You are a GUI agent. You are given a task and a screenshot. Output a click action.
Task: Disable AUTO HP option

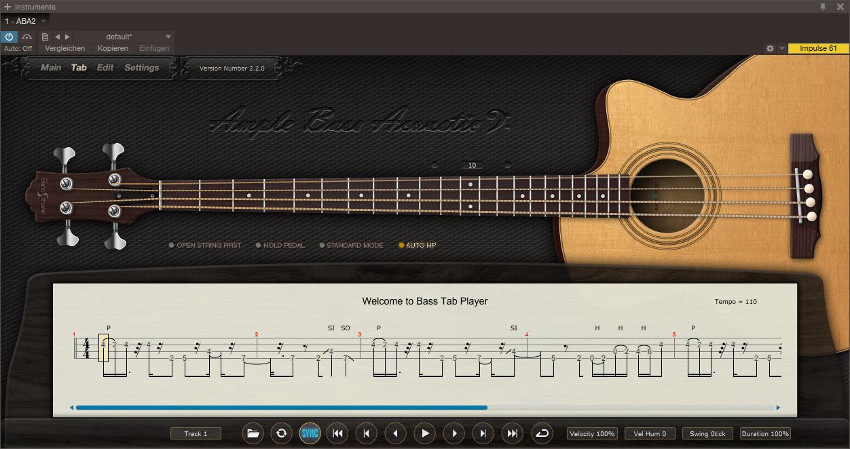417,245
